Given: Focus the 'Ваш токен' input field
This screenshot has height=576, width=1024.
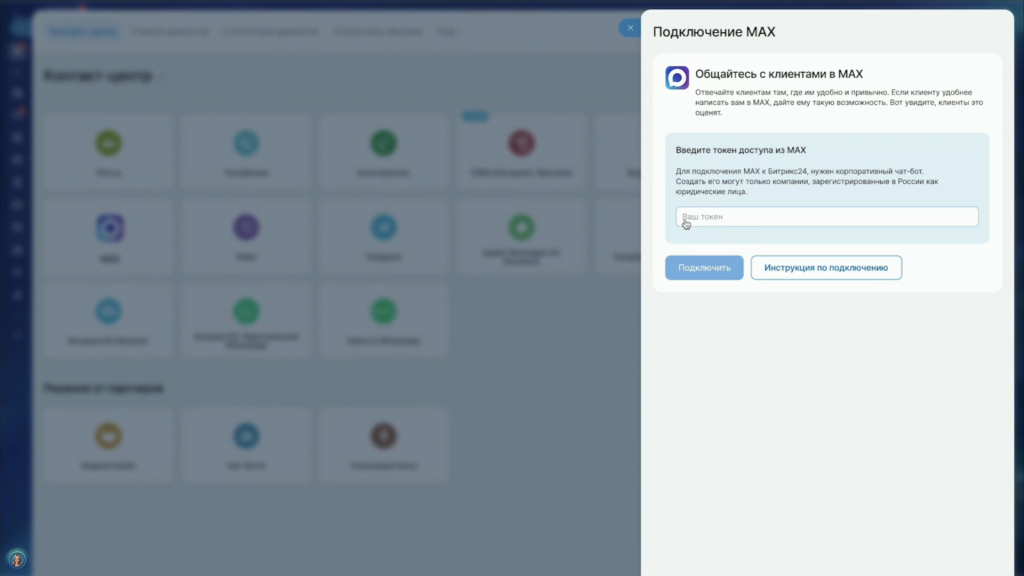Looking at the screenshot, I should (x=826, y=217).
